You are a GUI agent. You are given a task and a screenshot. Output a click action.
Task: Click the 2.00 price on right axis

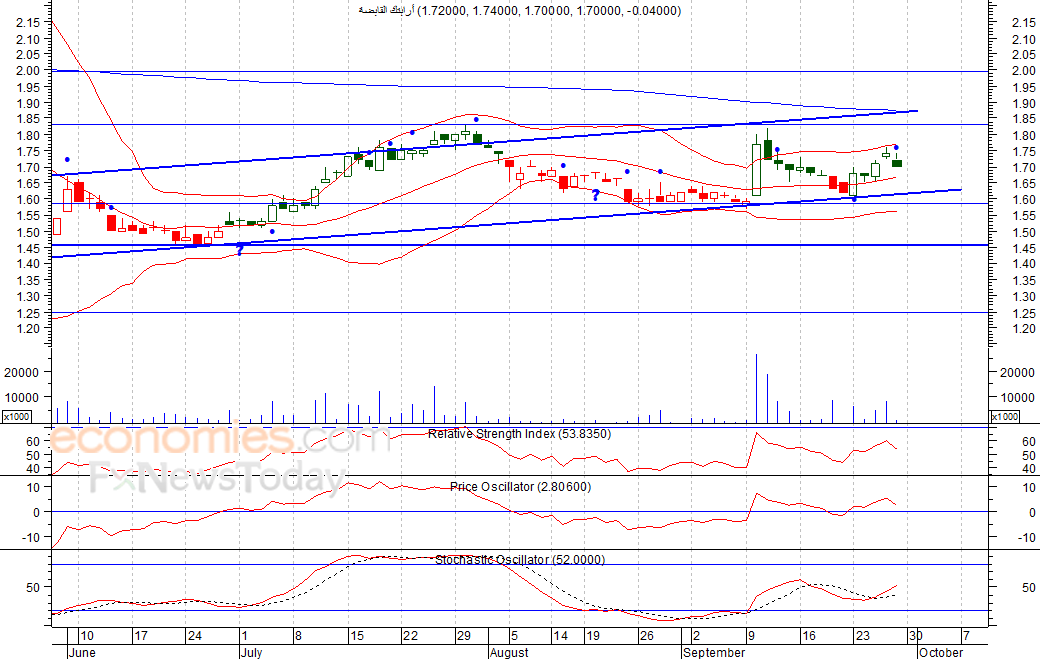click(1023, 70)
